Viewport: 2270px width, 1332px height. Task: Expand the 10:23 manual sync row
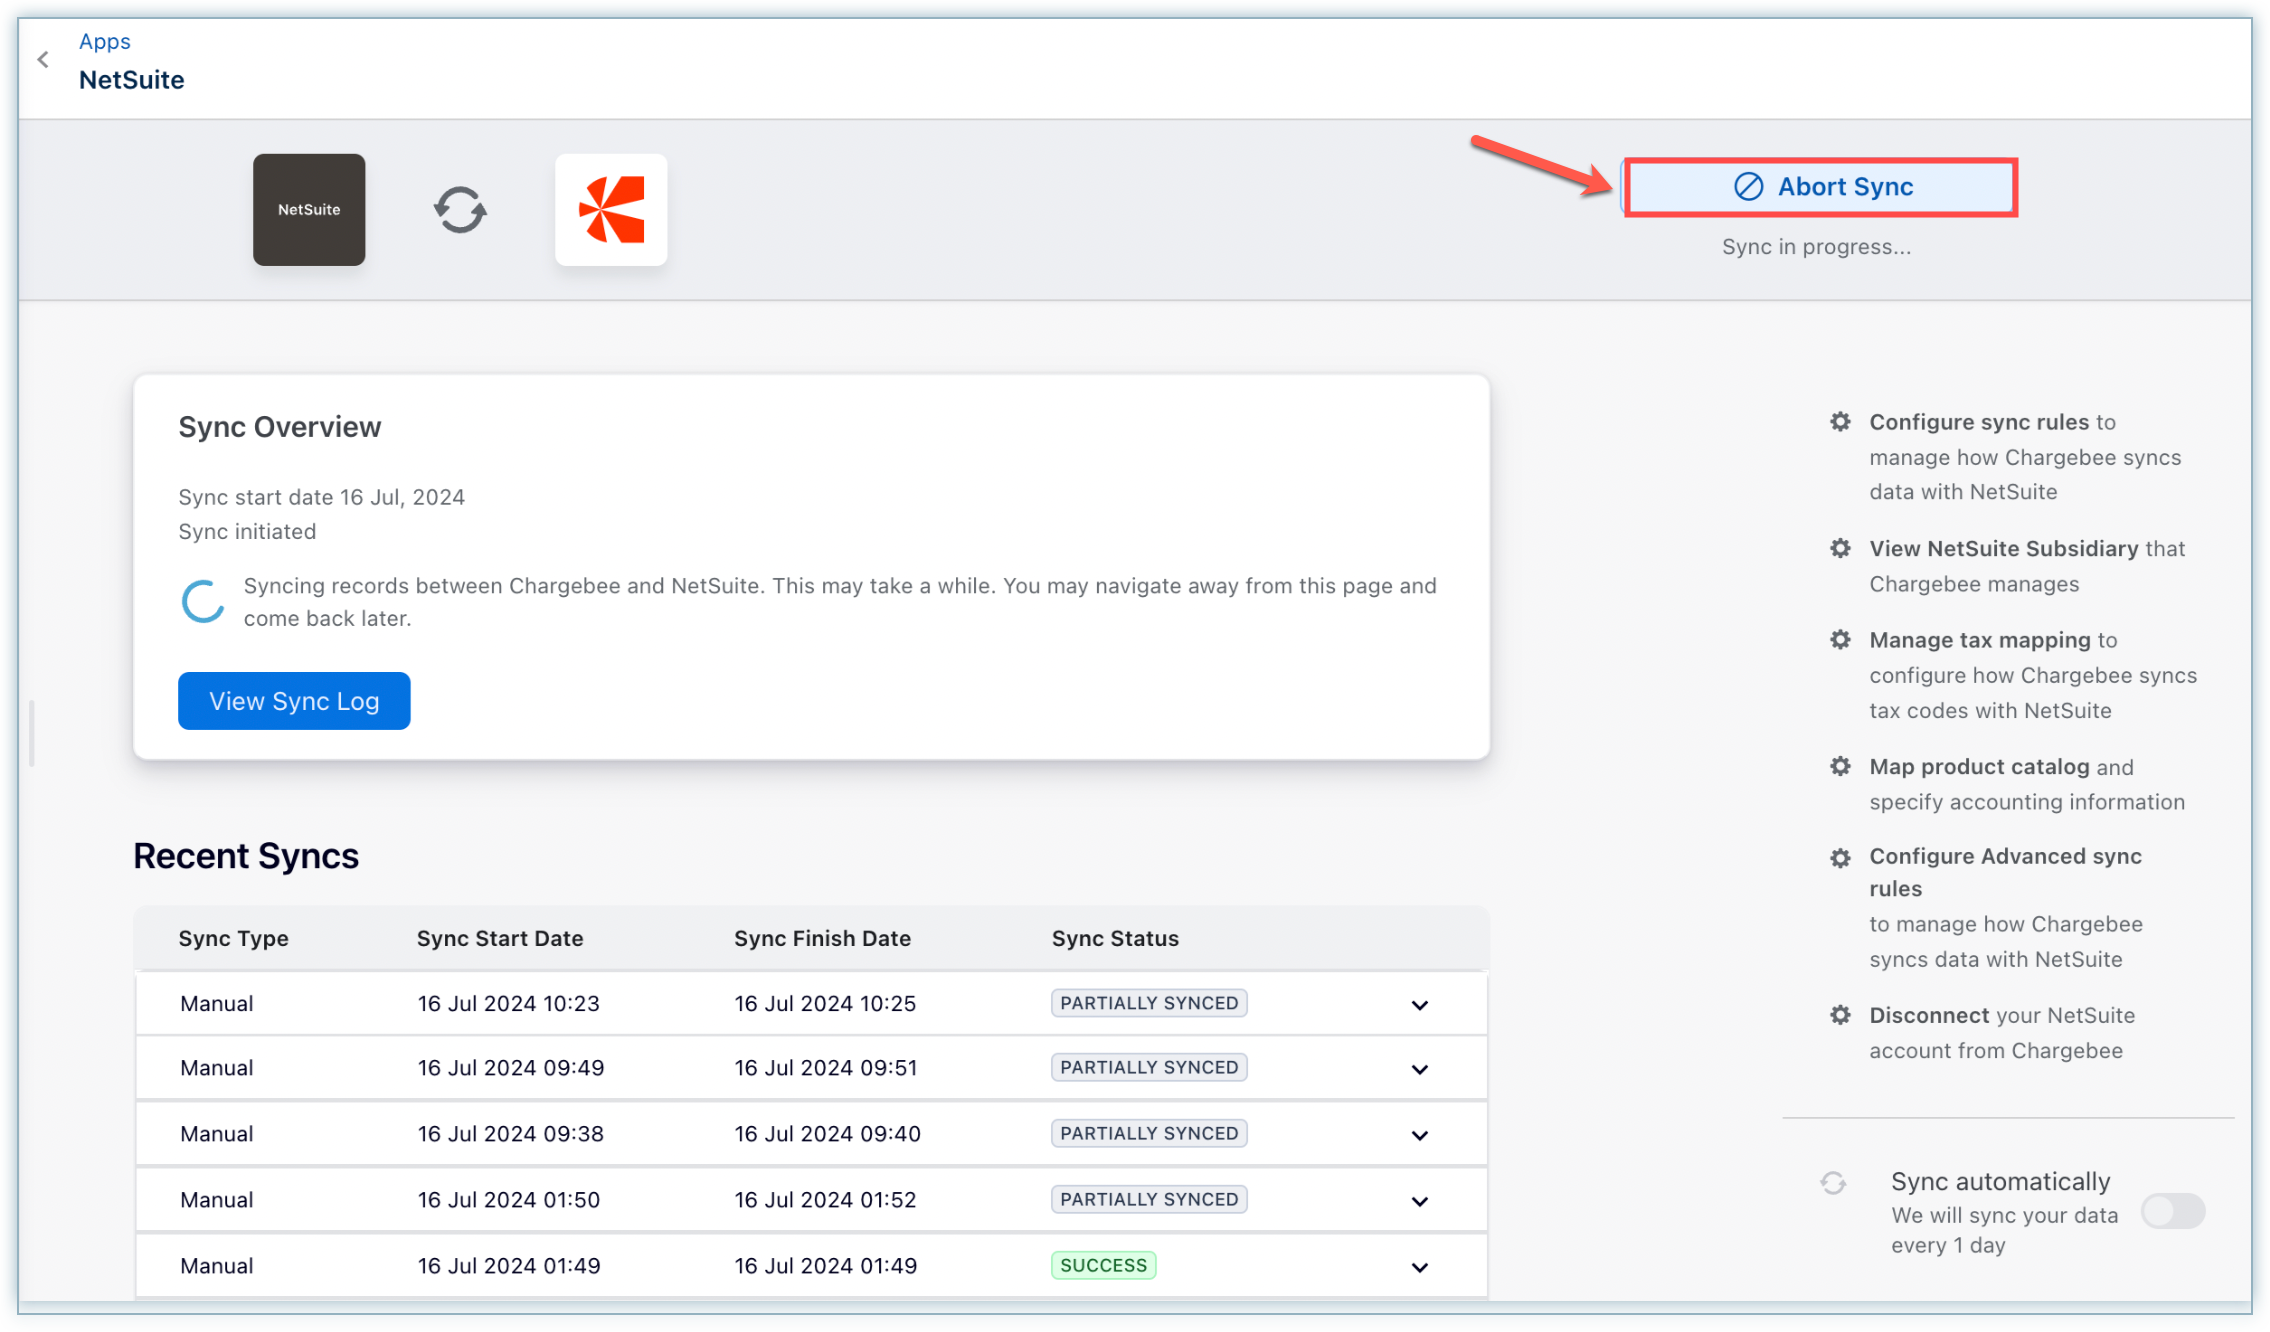click(1419, 1005)
